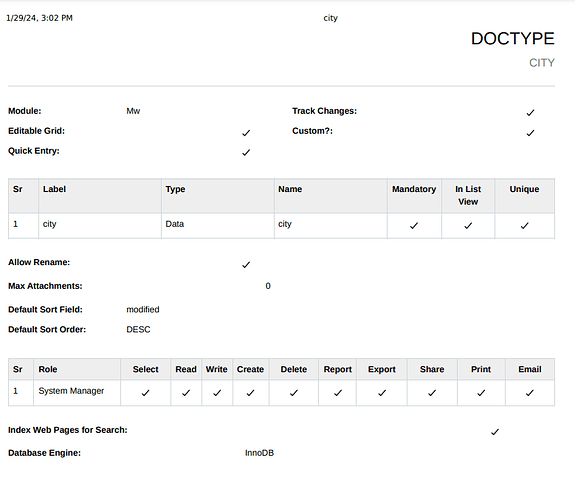This screenshot has height=500, width=575.
Task: Click the Editable Grid checkmark
Action: [x=246, y=133]
